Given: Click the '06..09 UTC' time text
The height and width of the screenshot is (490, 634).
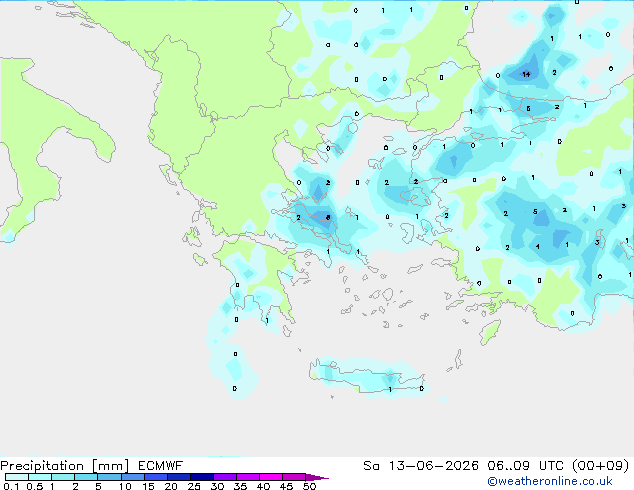Looking at the screenshot, I should click(x=525, y=466).
